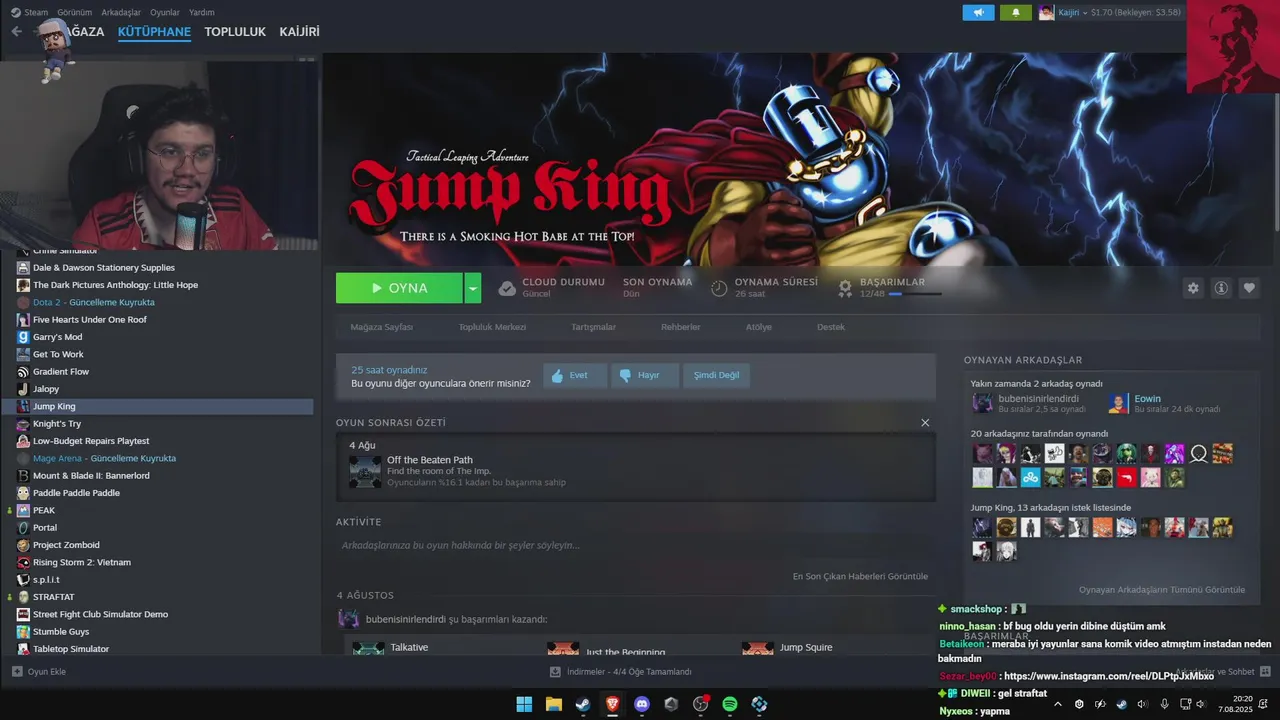This screenshot has height=720, width=1280.
Task: Open Oynayan Arkadaşların Tümünü Görüntüle
Action: pyautogui.click(x=1162, y=590)
